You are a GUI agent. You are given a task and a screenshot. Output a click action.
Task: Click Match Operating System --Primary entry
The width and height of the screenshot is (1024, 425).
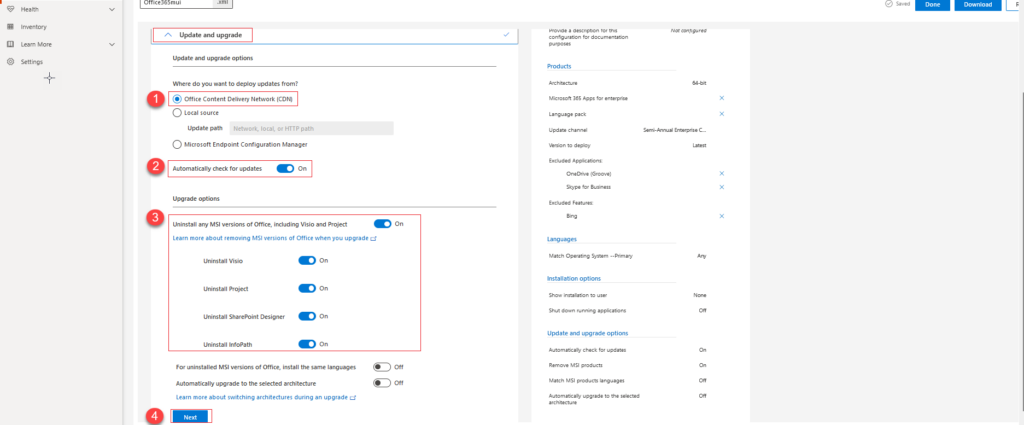[x=591, y=256]
